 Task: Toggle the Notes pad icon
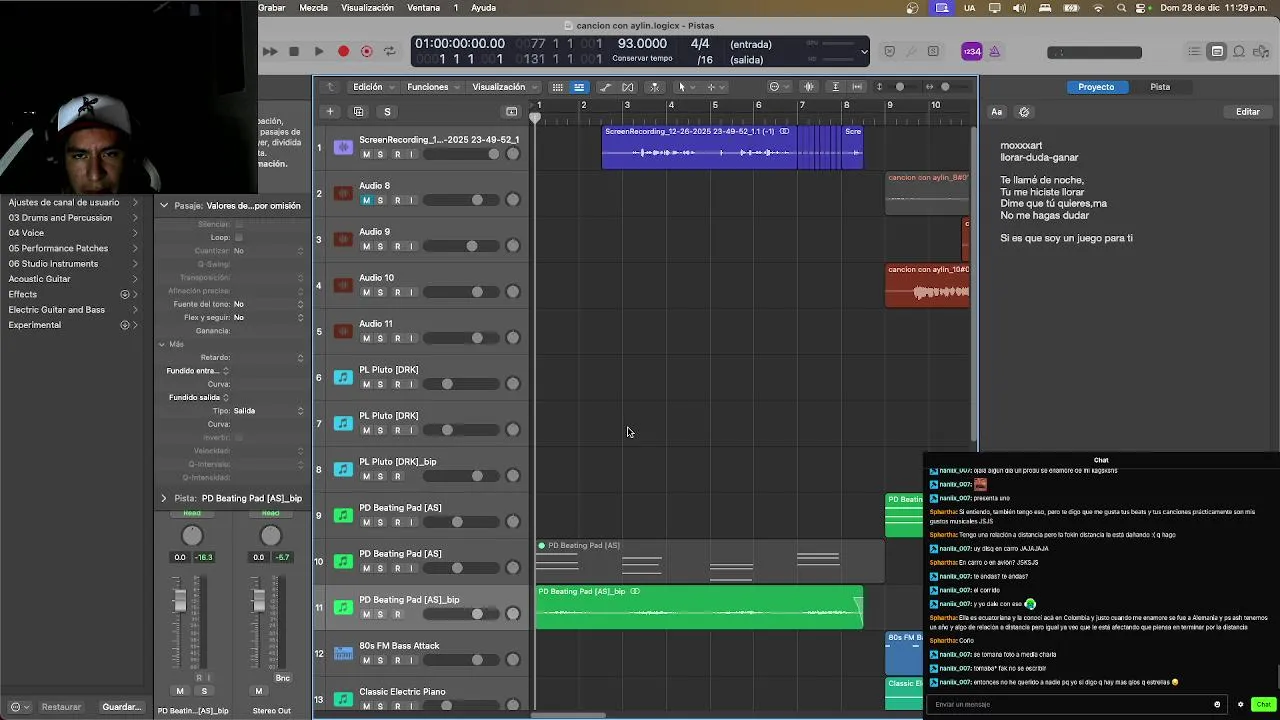(1217, 51)
